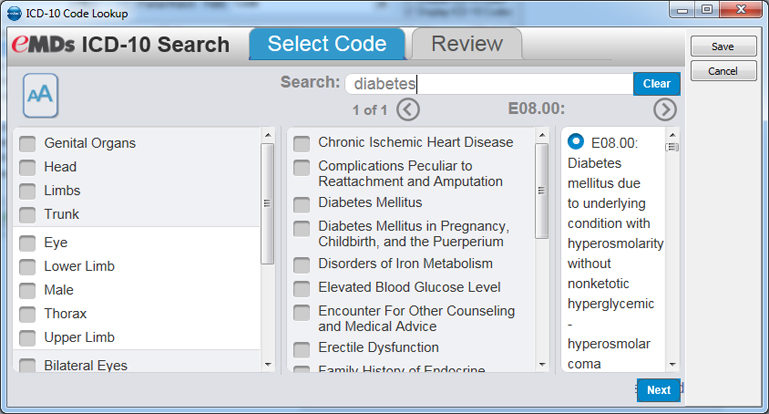Click the diabetes search input field

[489, 84]
